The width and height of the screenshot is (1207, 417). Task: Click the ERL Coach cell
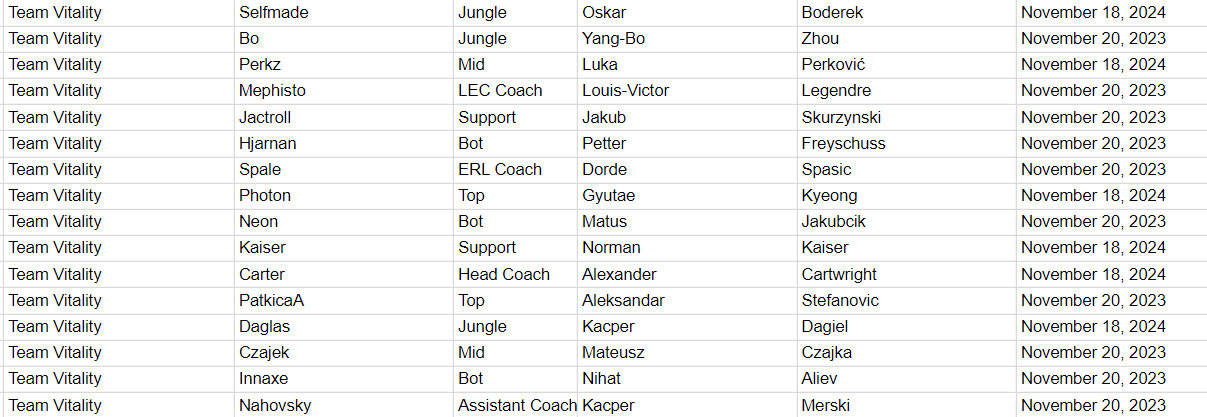515,170
